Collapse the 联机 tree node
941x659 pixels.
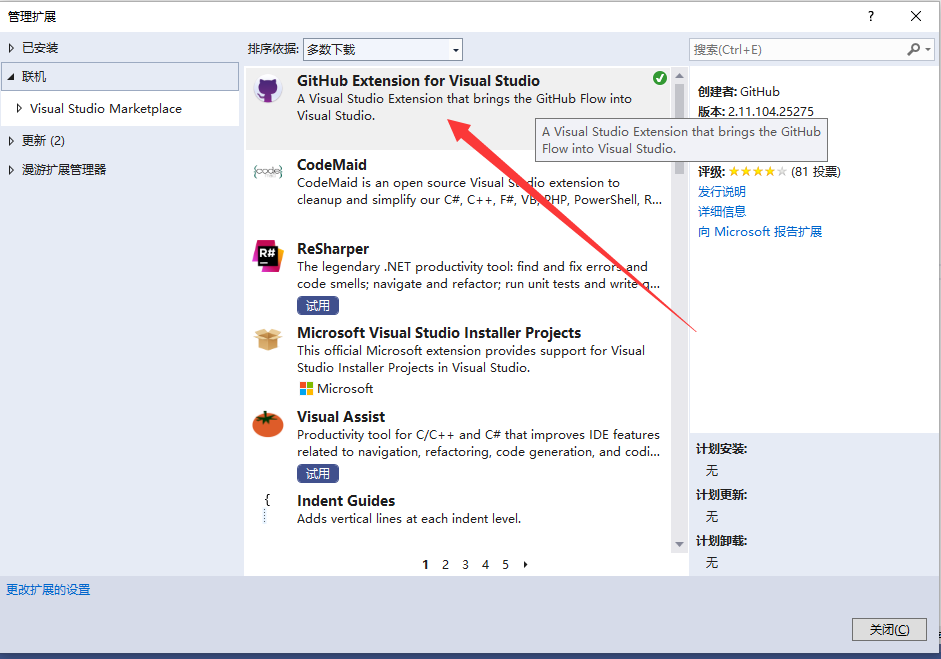(11, 77)
